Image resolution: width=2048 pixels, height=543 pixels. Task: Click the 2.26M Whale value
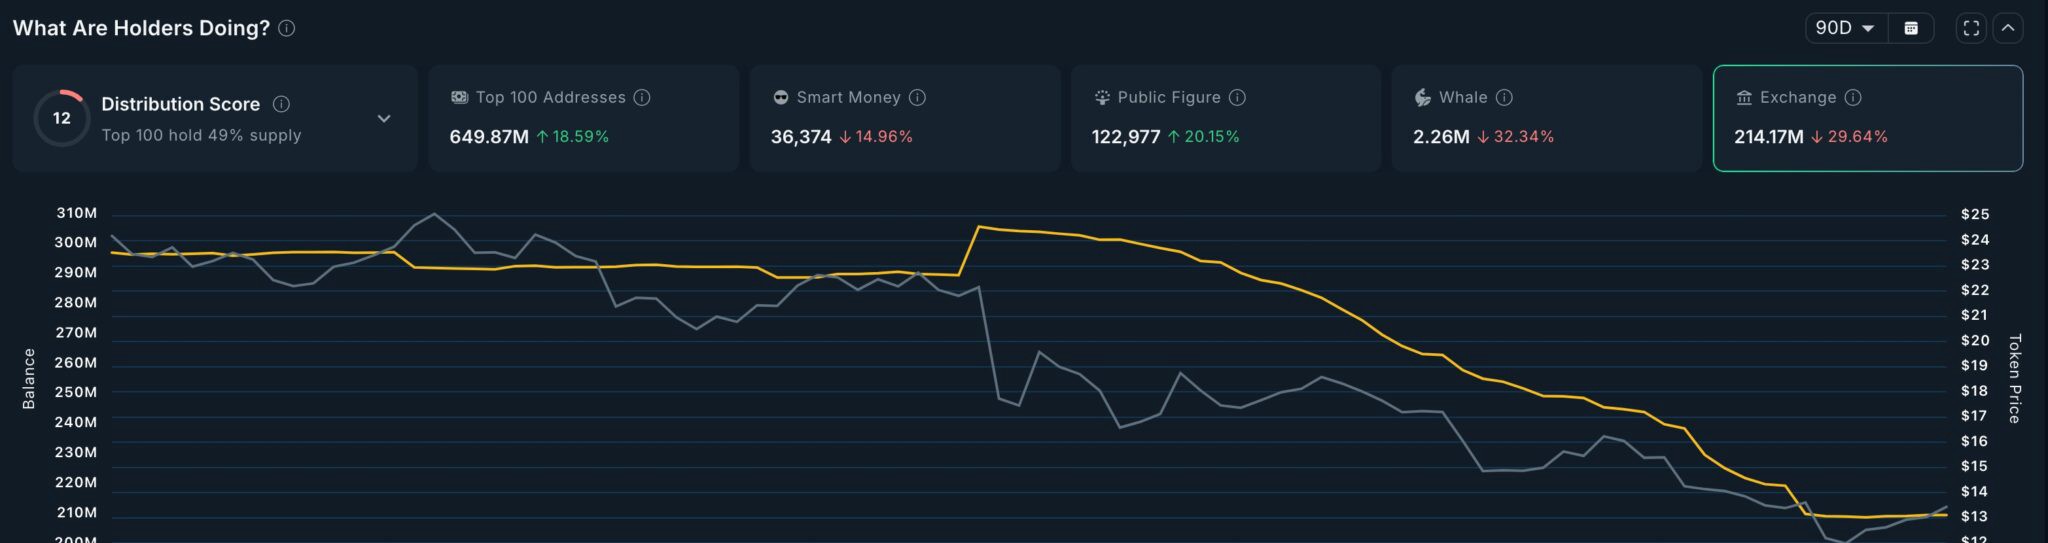coord(1441,137)
